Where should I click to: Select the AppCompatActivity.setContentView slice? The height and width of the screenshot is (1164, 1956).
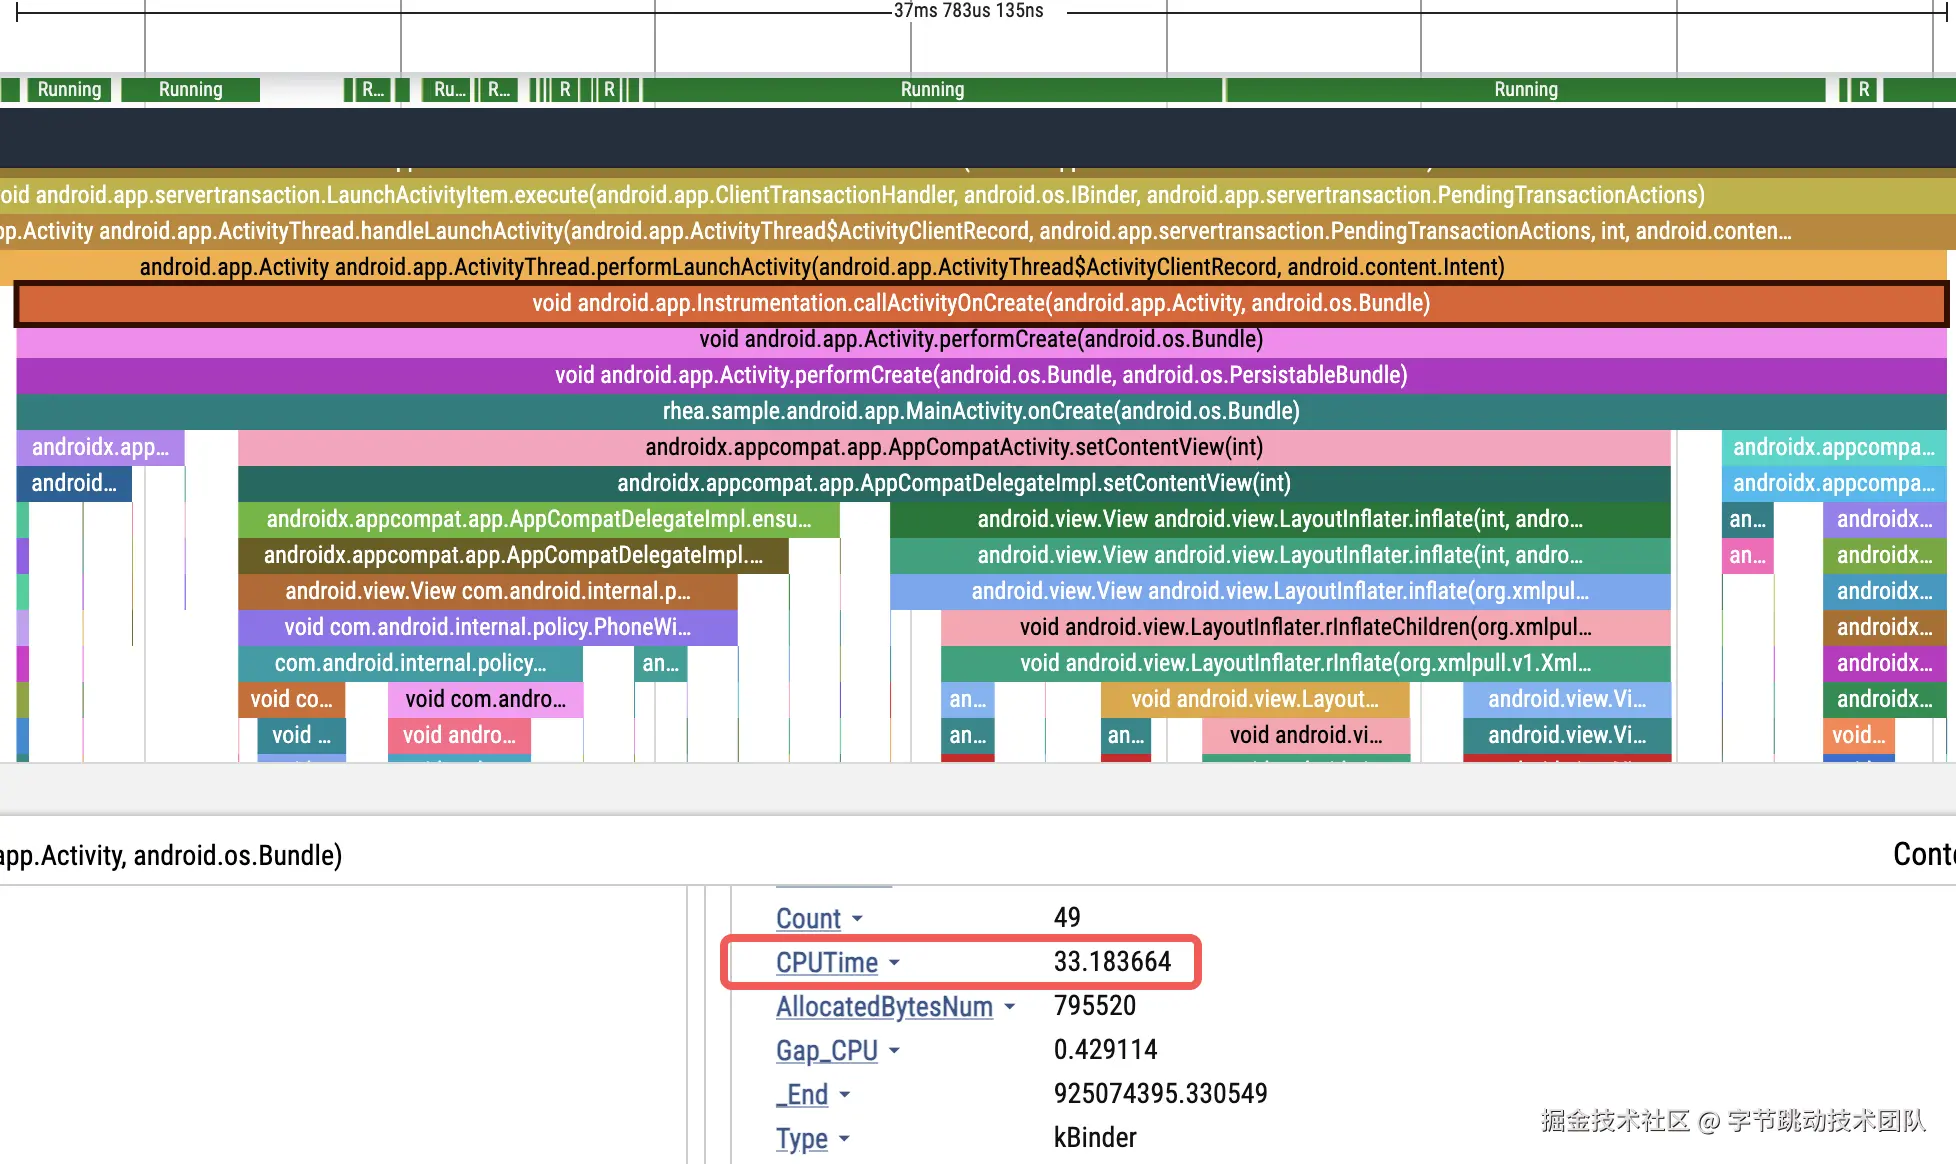(x=954, y=448)
